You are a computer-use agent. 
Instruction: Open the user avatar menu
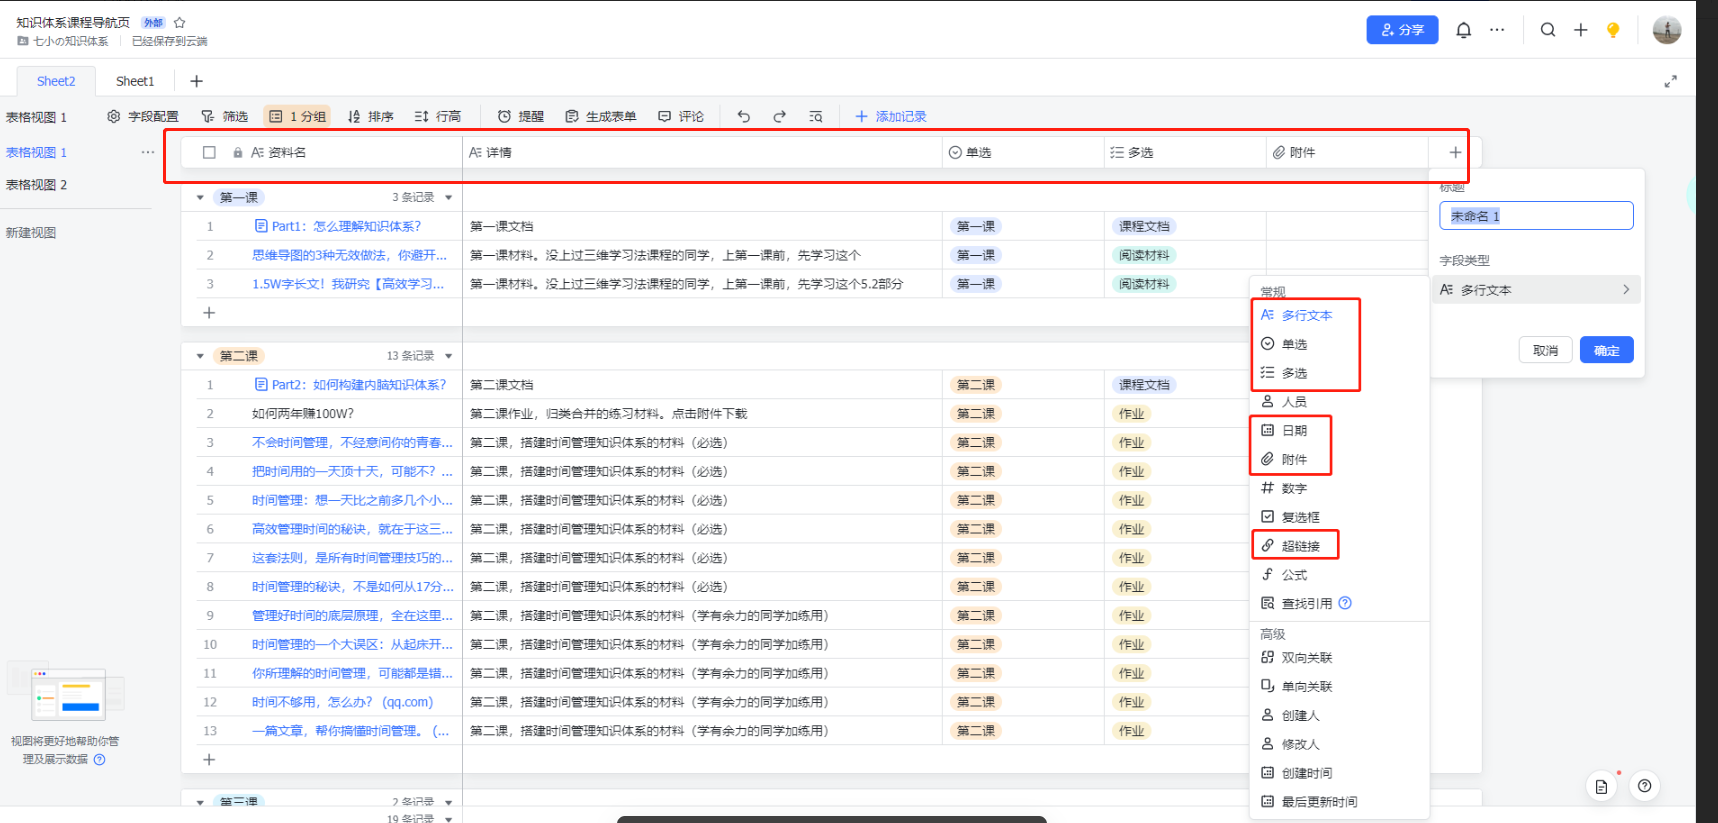point(1667,30)
